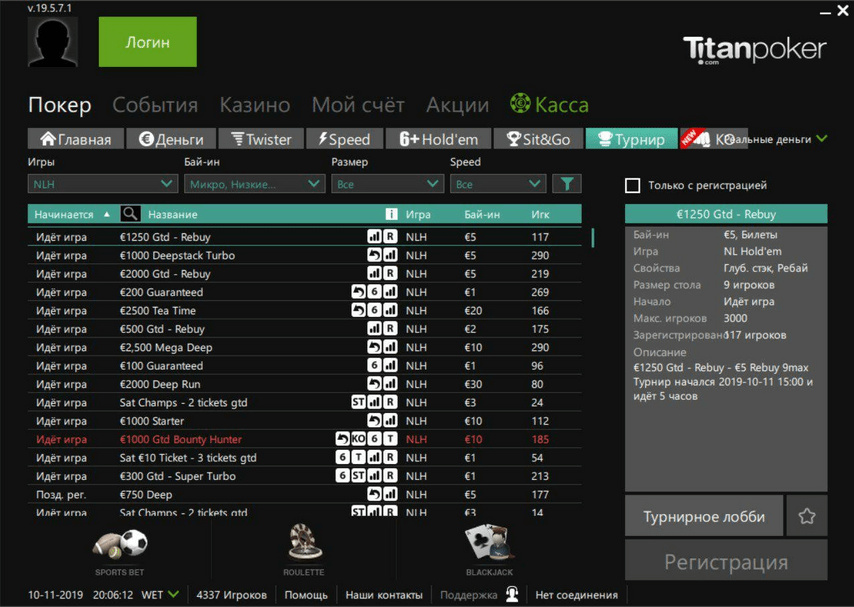Switch to the 6+ Hold'em tab
This screenshot has height=607, width=854.
pyautogui.click(x=438, y=139)
